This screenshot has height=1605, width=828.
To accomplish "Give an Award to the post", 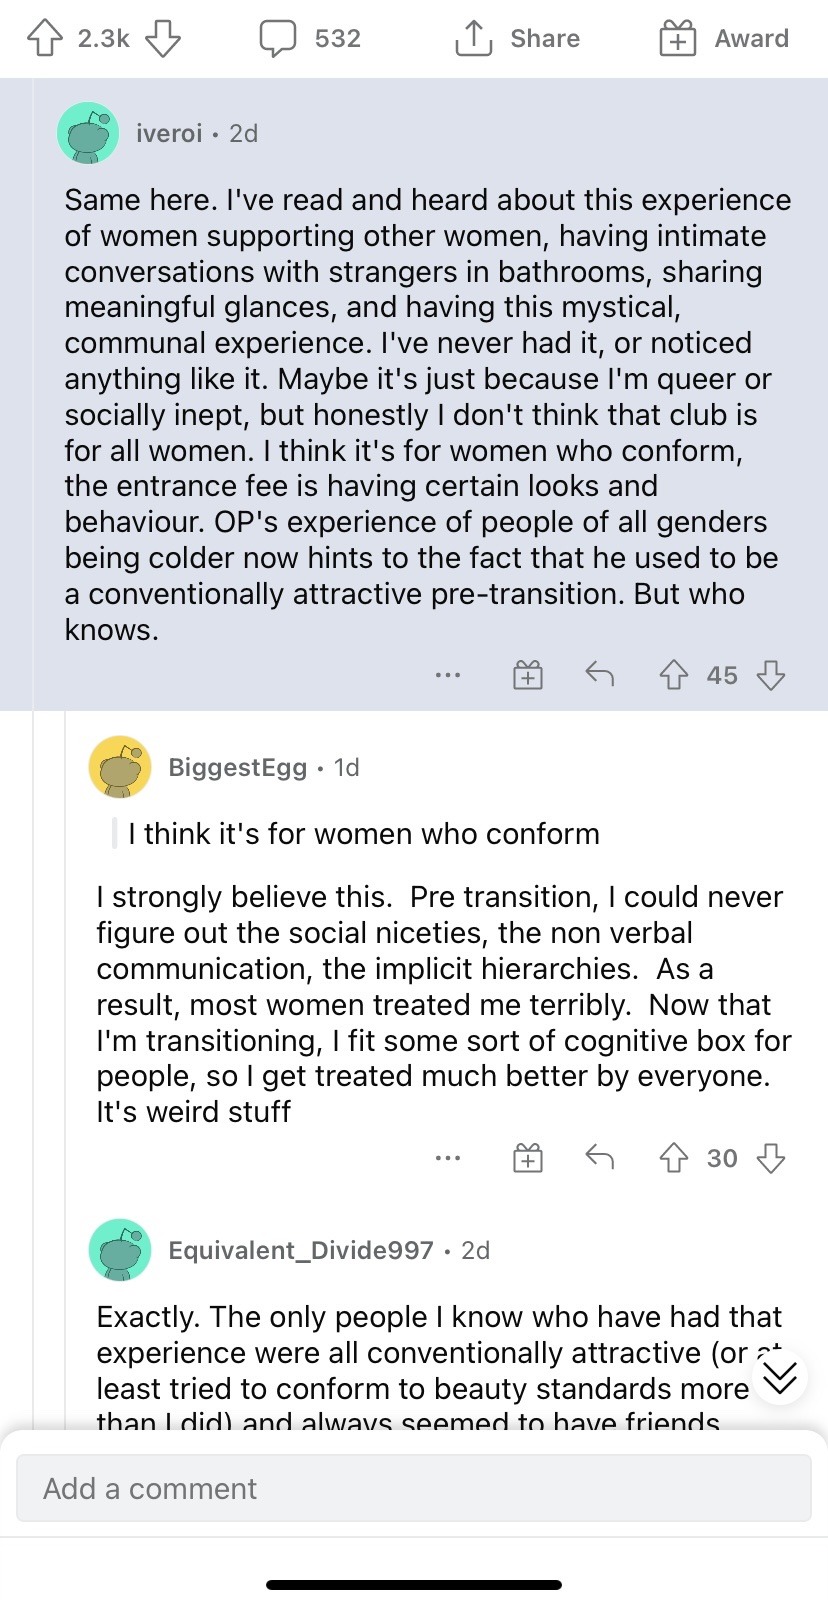I will coord(724,39).
